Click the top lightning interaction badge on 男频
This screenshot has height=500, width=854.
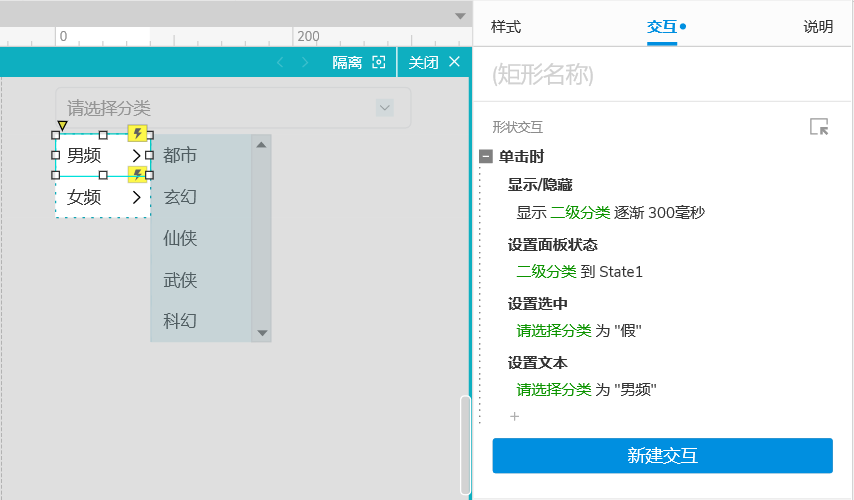coord(137,132)
